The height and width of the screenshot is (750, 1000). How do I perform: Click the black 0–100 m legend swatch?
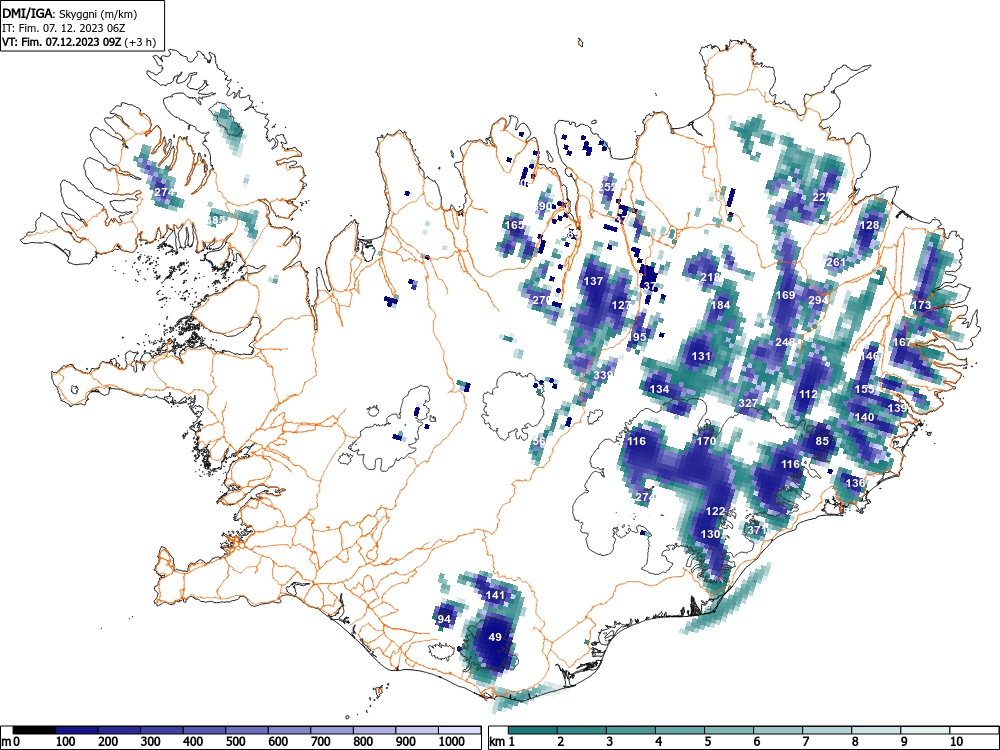coord(34,730)
